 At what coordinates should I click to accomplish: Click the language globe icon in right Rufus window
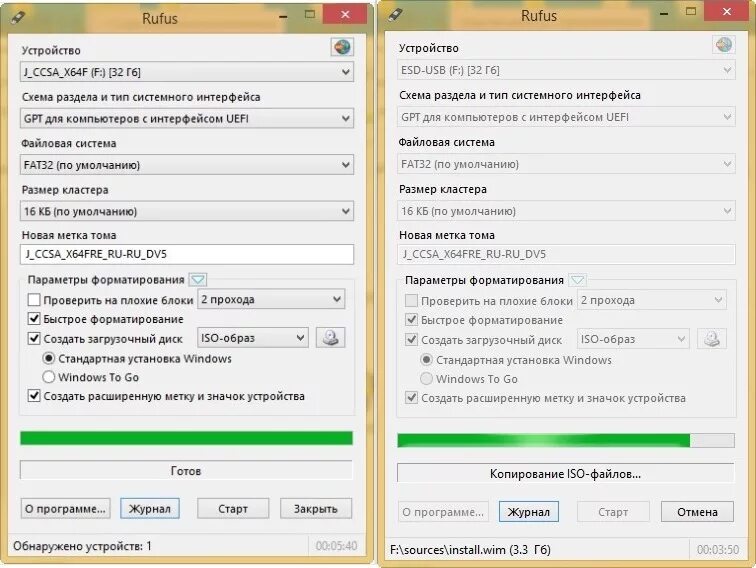tap(723, 45)
